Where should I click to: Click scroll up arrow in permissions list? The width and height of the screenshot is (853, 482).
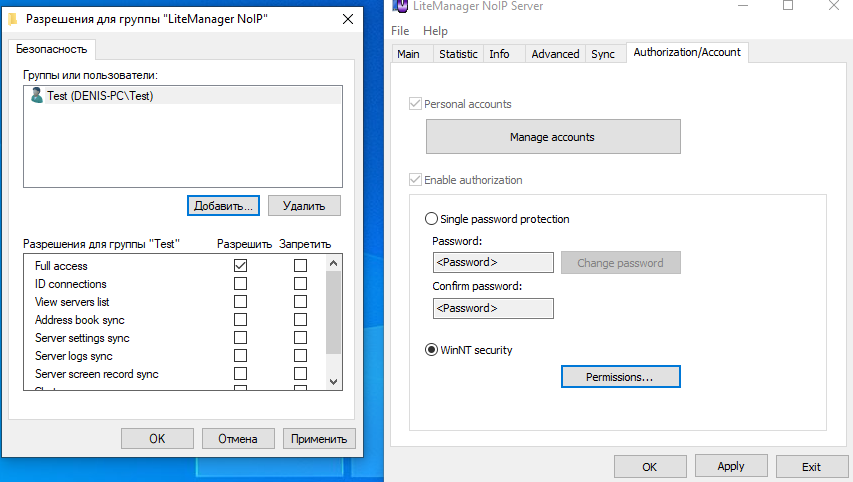pyautogui.click(x=333, y=263)
